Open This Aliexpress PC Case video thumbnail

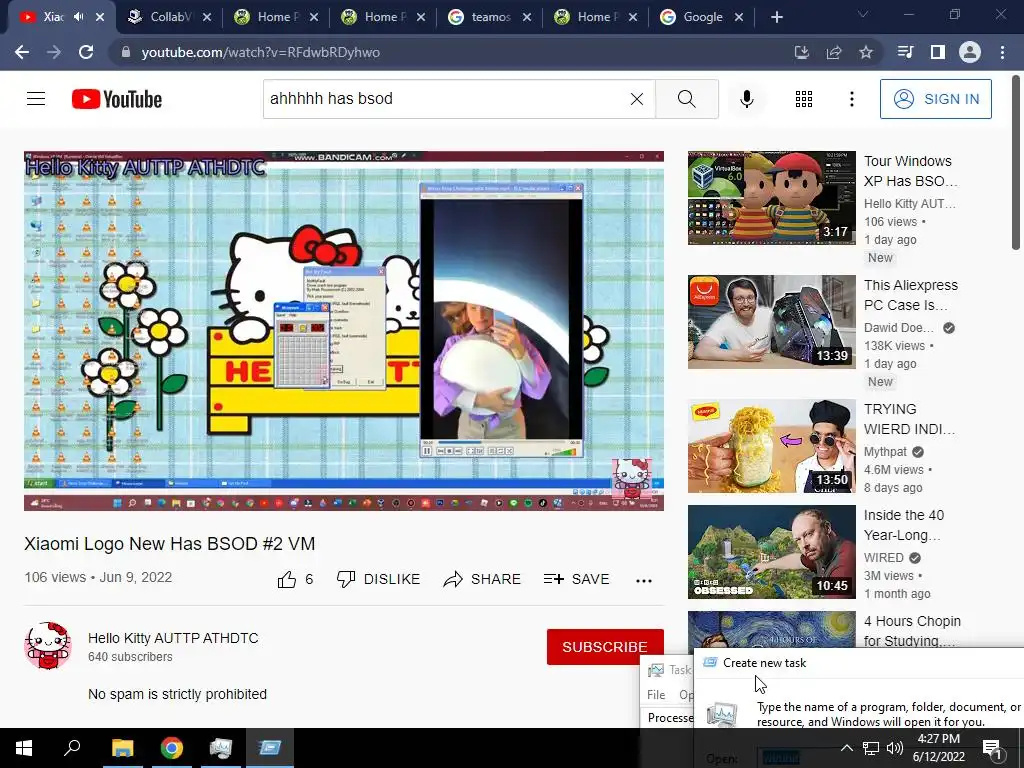pyautogui.click(x=771, y=322)
